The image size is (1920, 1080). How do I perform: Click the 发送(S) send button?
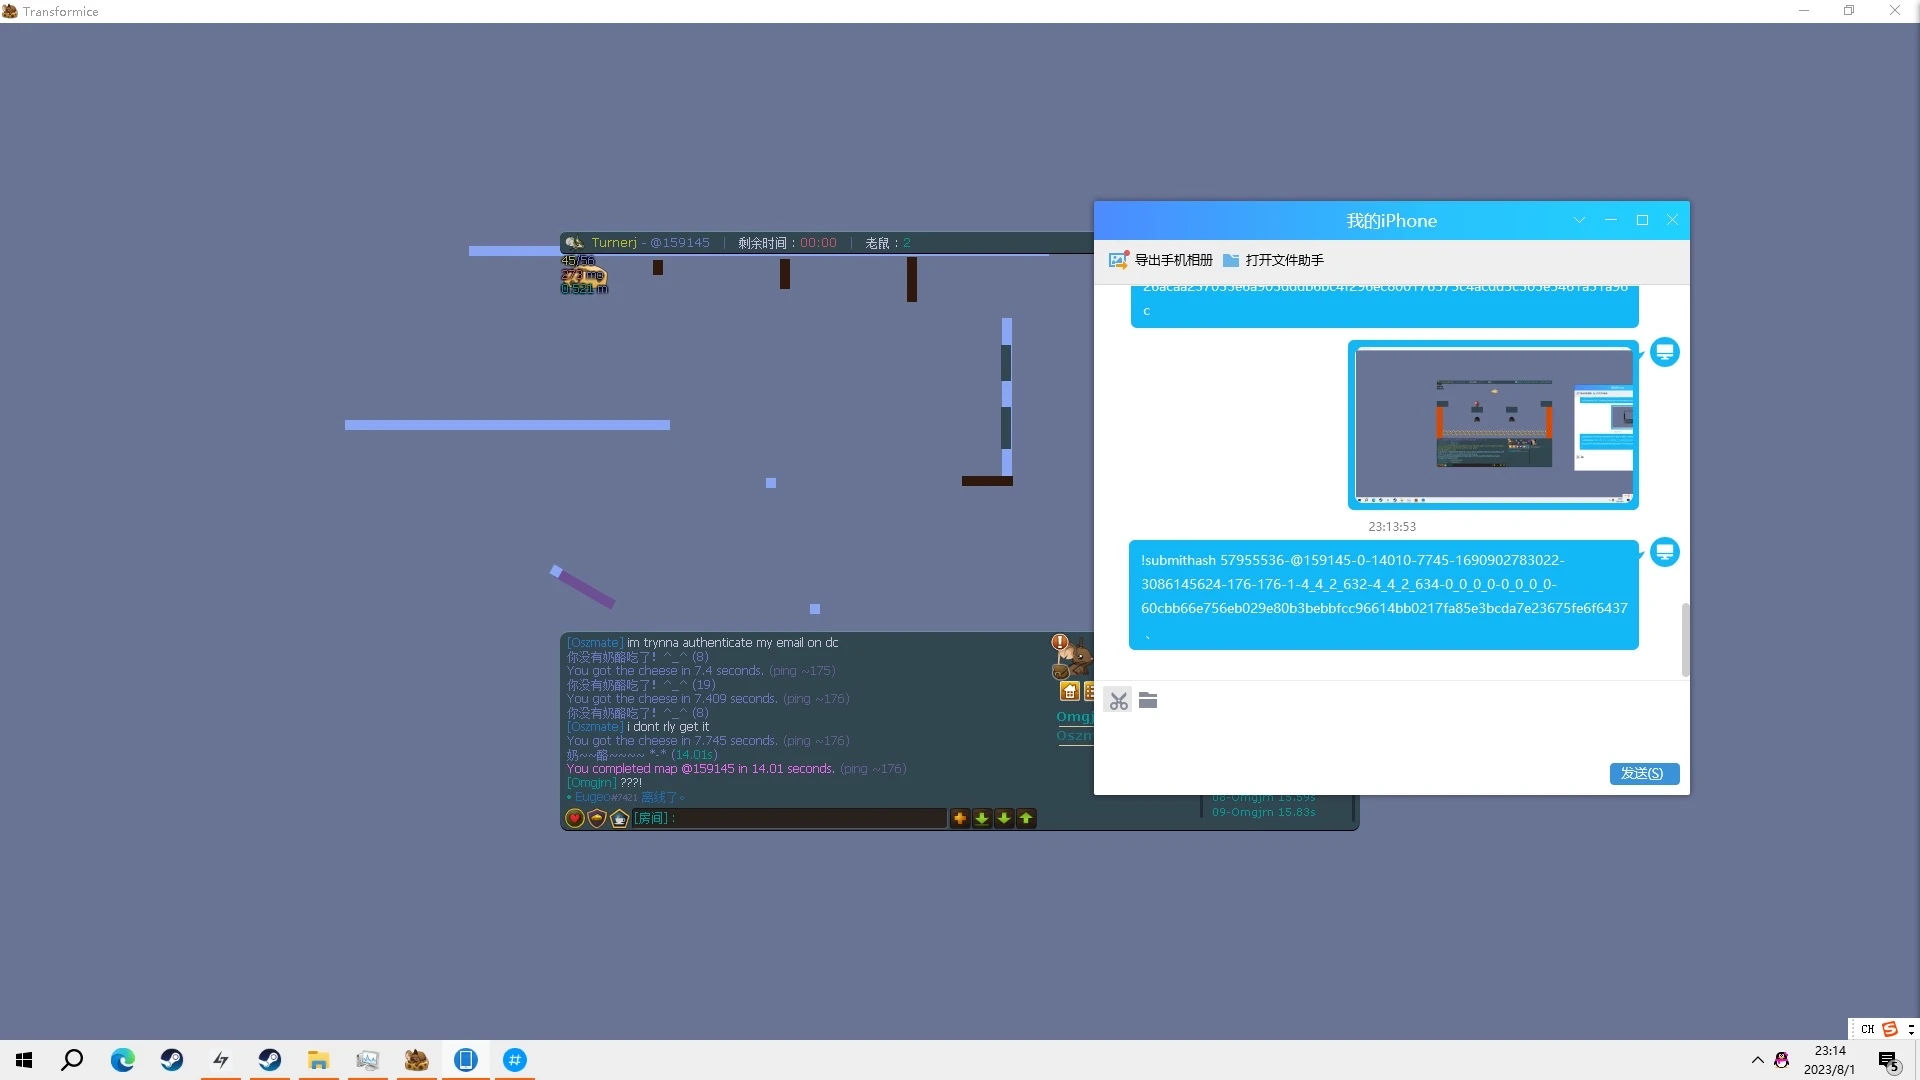coord(1644,774)
